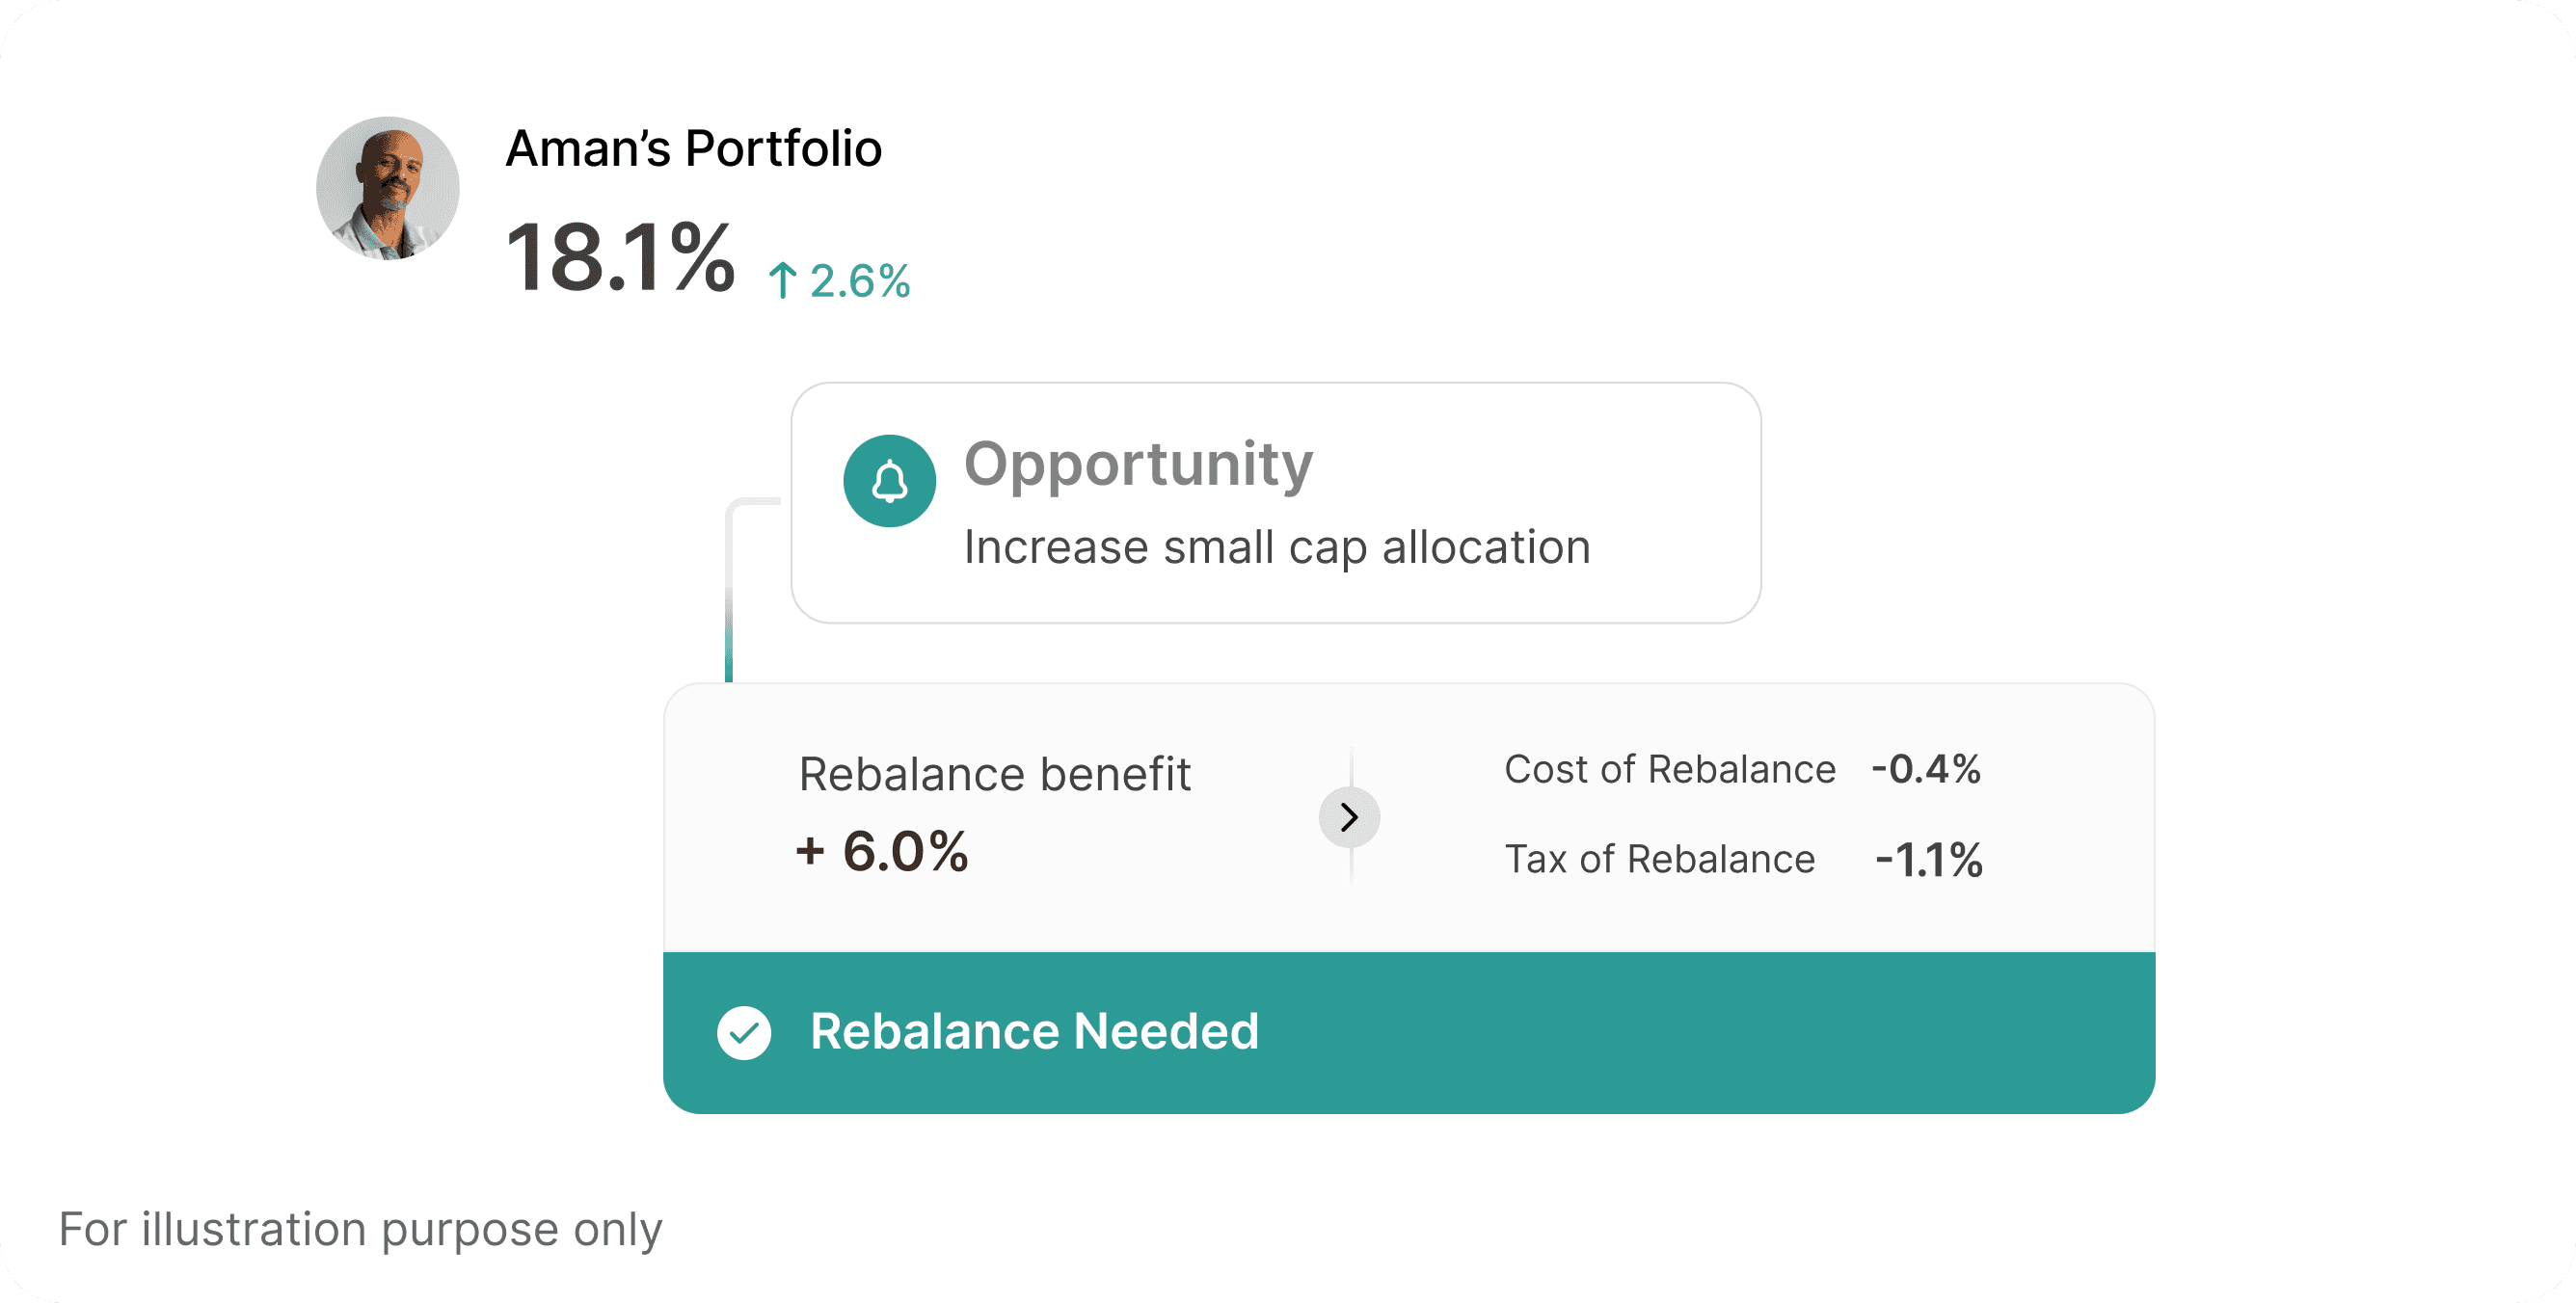Click the notification bell icon in Opportunity card
This screenshot has height=1303, width=2576.
(889, 481)
